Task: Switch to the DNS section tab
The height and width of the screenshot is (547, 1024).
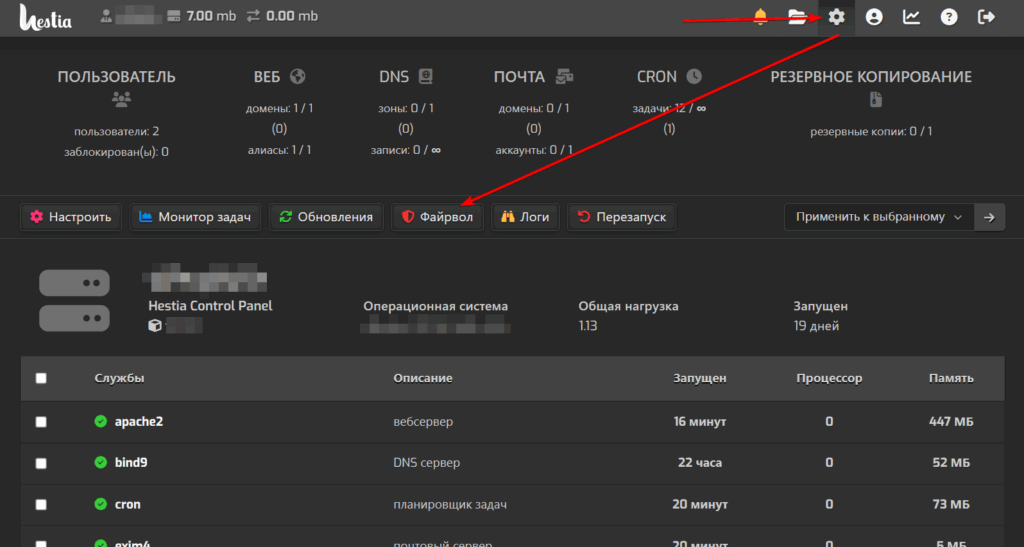Action: point(405,77)
